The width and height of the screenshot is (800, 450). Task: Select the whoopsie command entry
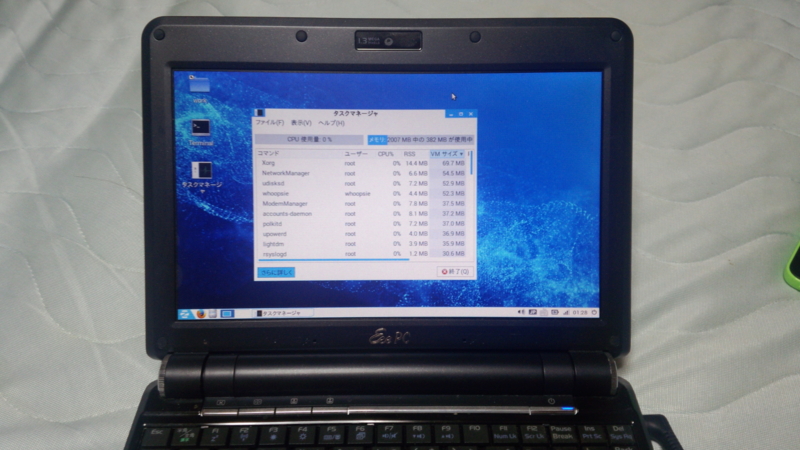click(276, 194)
